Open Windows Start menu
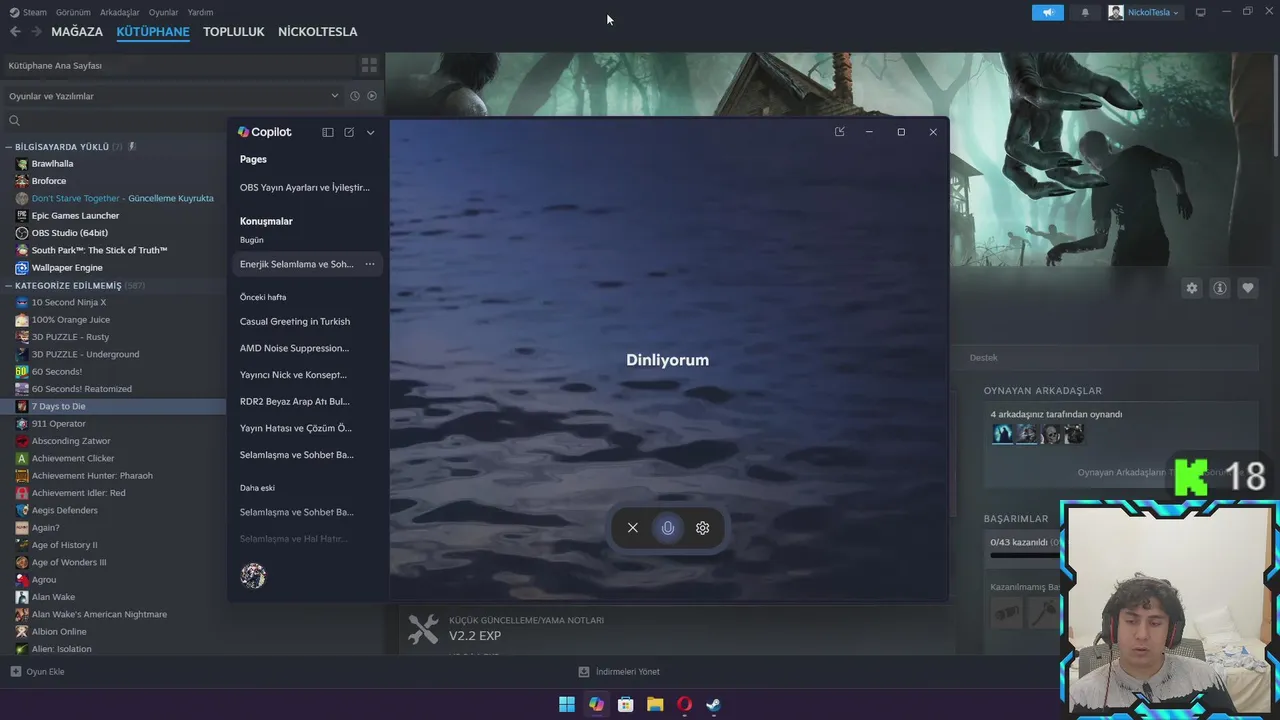 pyautogui.click(x=567, y=704)
